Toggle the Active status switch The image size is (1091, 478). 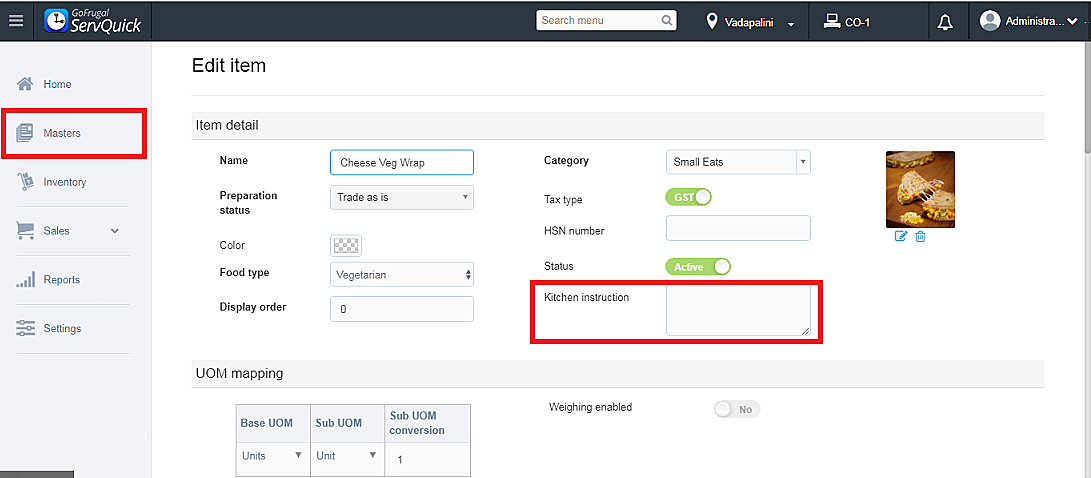tap(698, 267)
